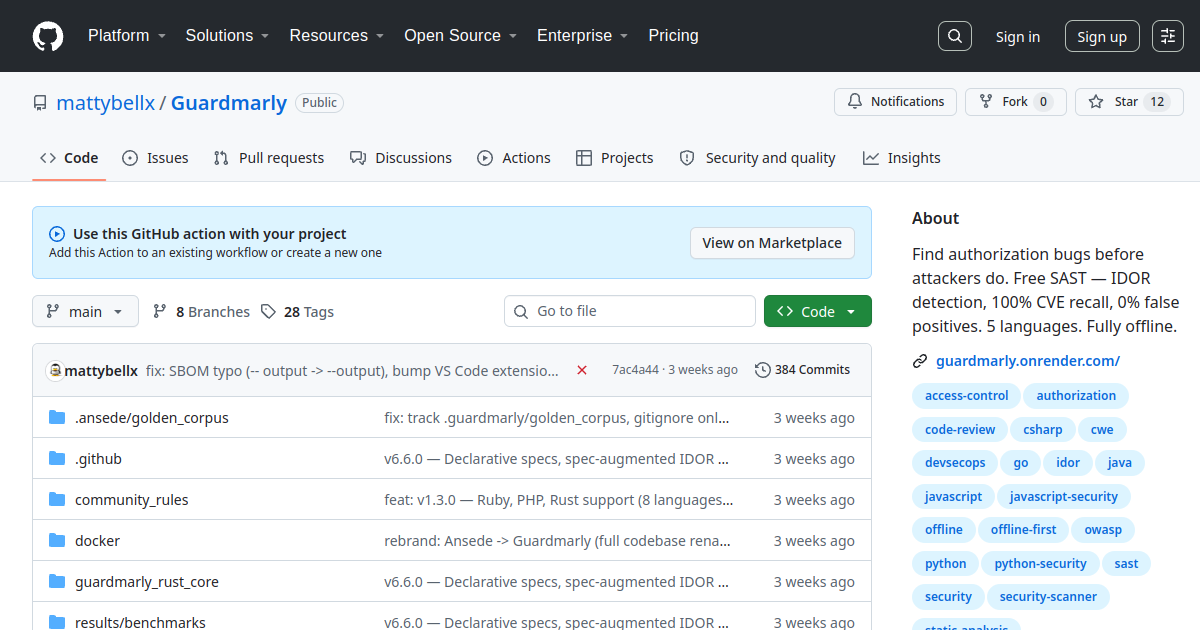This screenshot has width=1200, height=630.
Task: Select the Code tab
Action: pyautogui.click(x=69, y=158)
